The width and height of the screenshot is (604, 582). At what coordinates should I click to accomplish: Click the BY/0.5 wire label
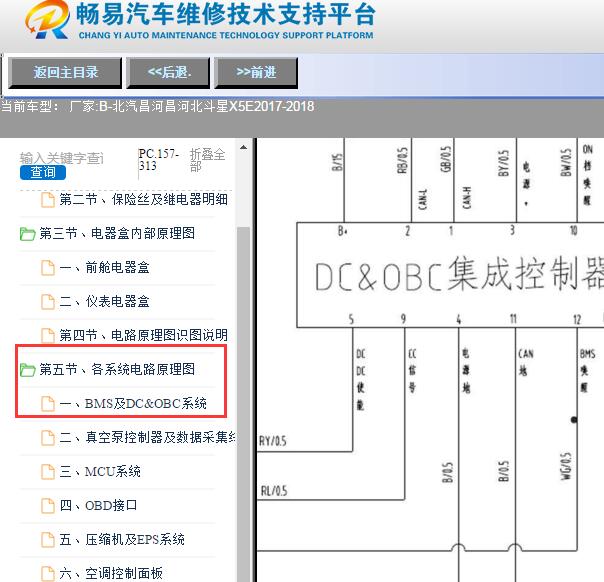[503, 163]
